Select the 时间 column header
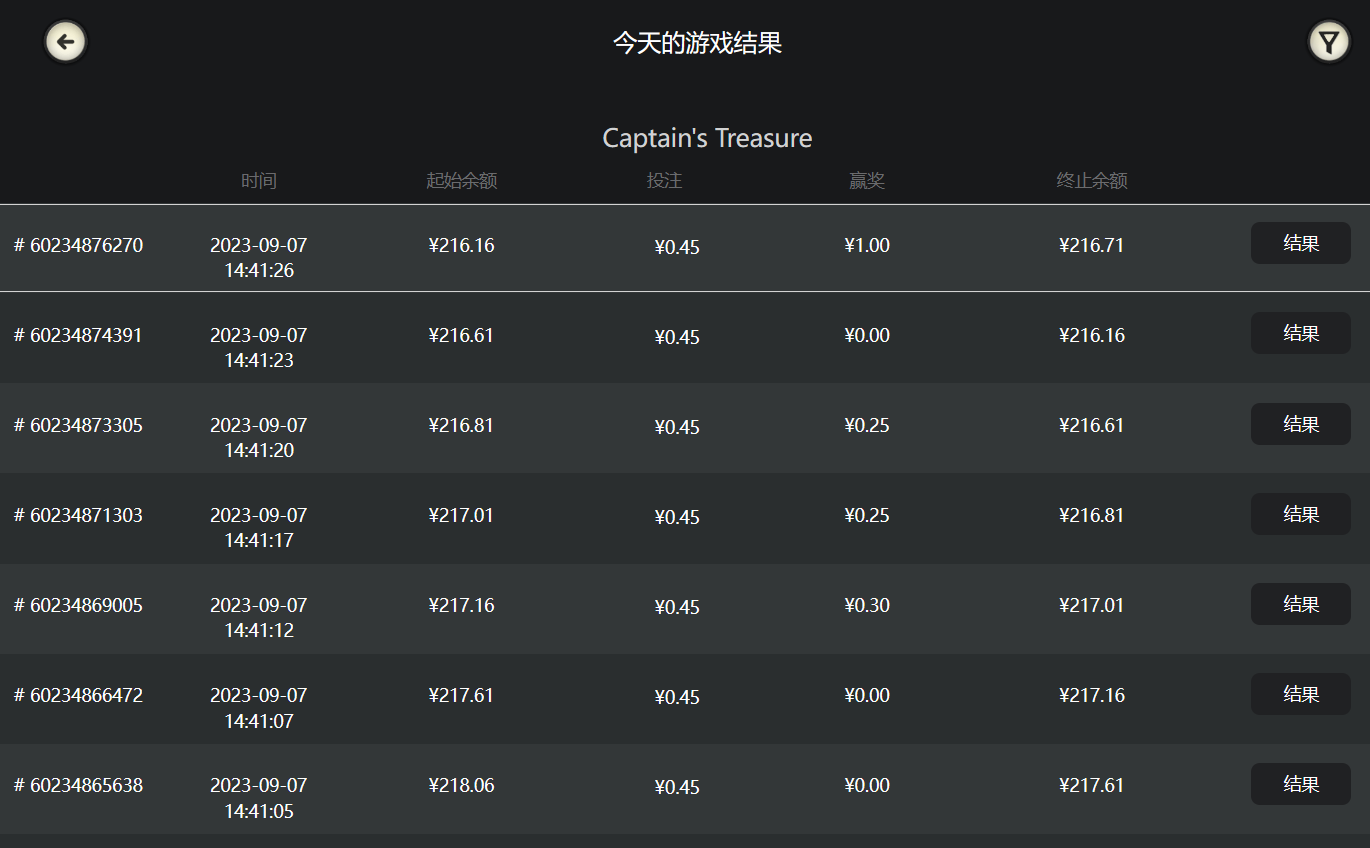This screenshot has width=1370, height=848. coord(259,181)
